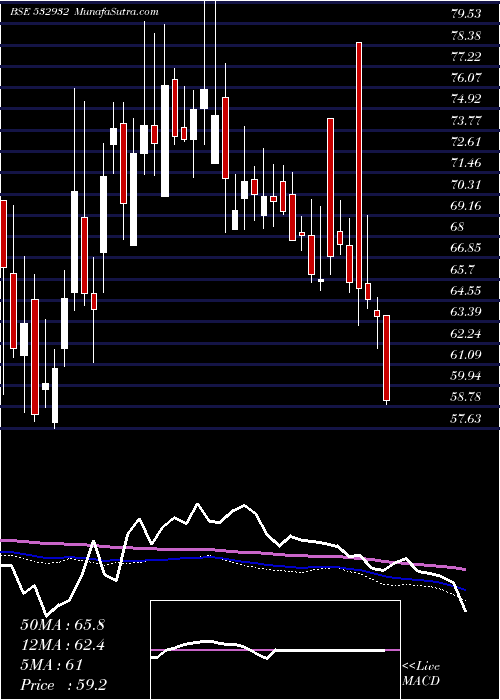Click the 70.31 price axis label
This screenshot has width=500, height=700.
point(466,184)
